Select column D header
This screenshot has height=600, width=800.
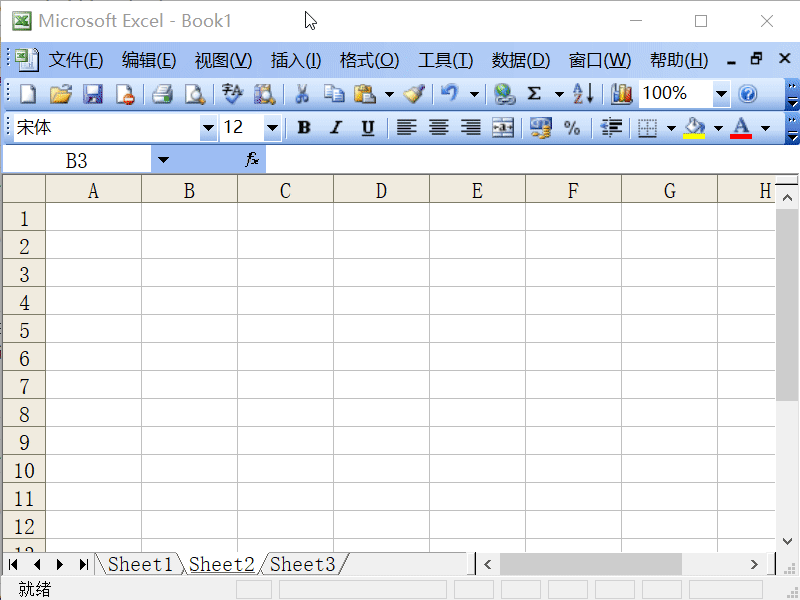pyautogui.click(x=381, y=190)
